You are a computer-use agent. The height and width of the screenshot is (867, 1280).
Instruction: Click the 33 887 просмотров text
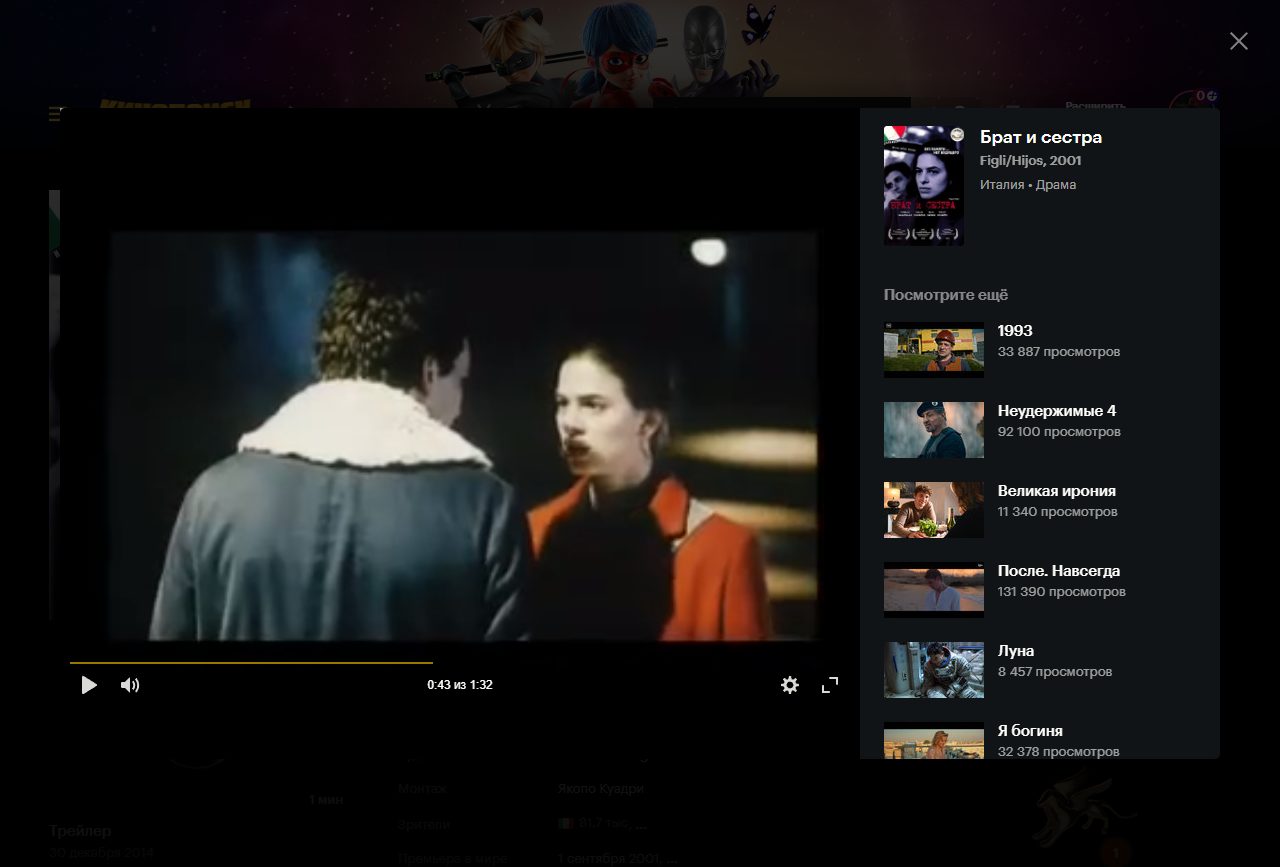1059,352
